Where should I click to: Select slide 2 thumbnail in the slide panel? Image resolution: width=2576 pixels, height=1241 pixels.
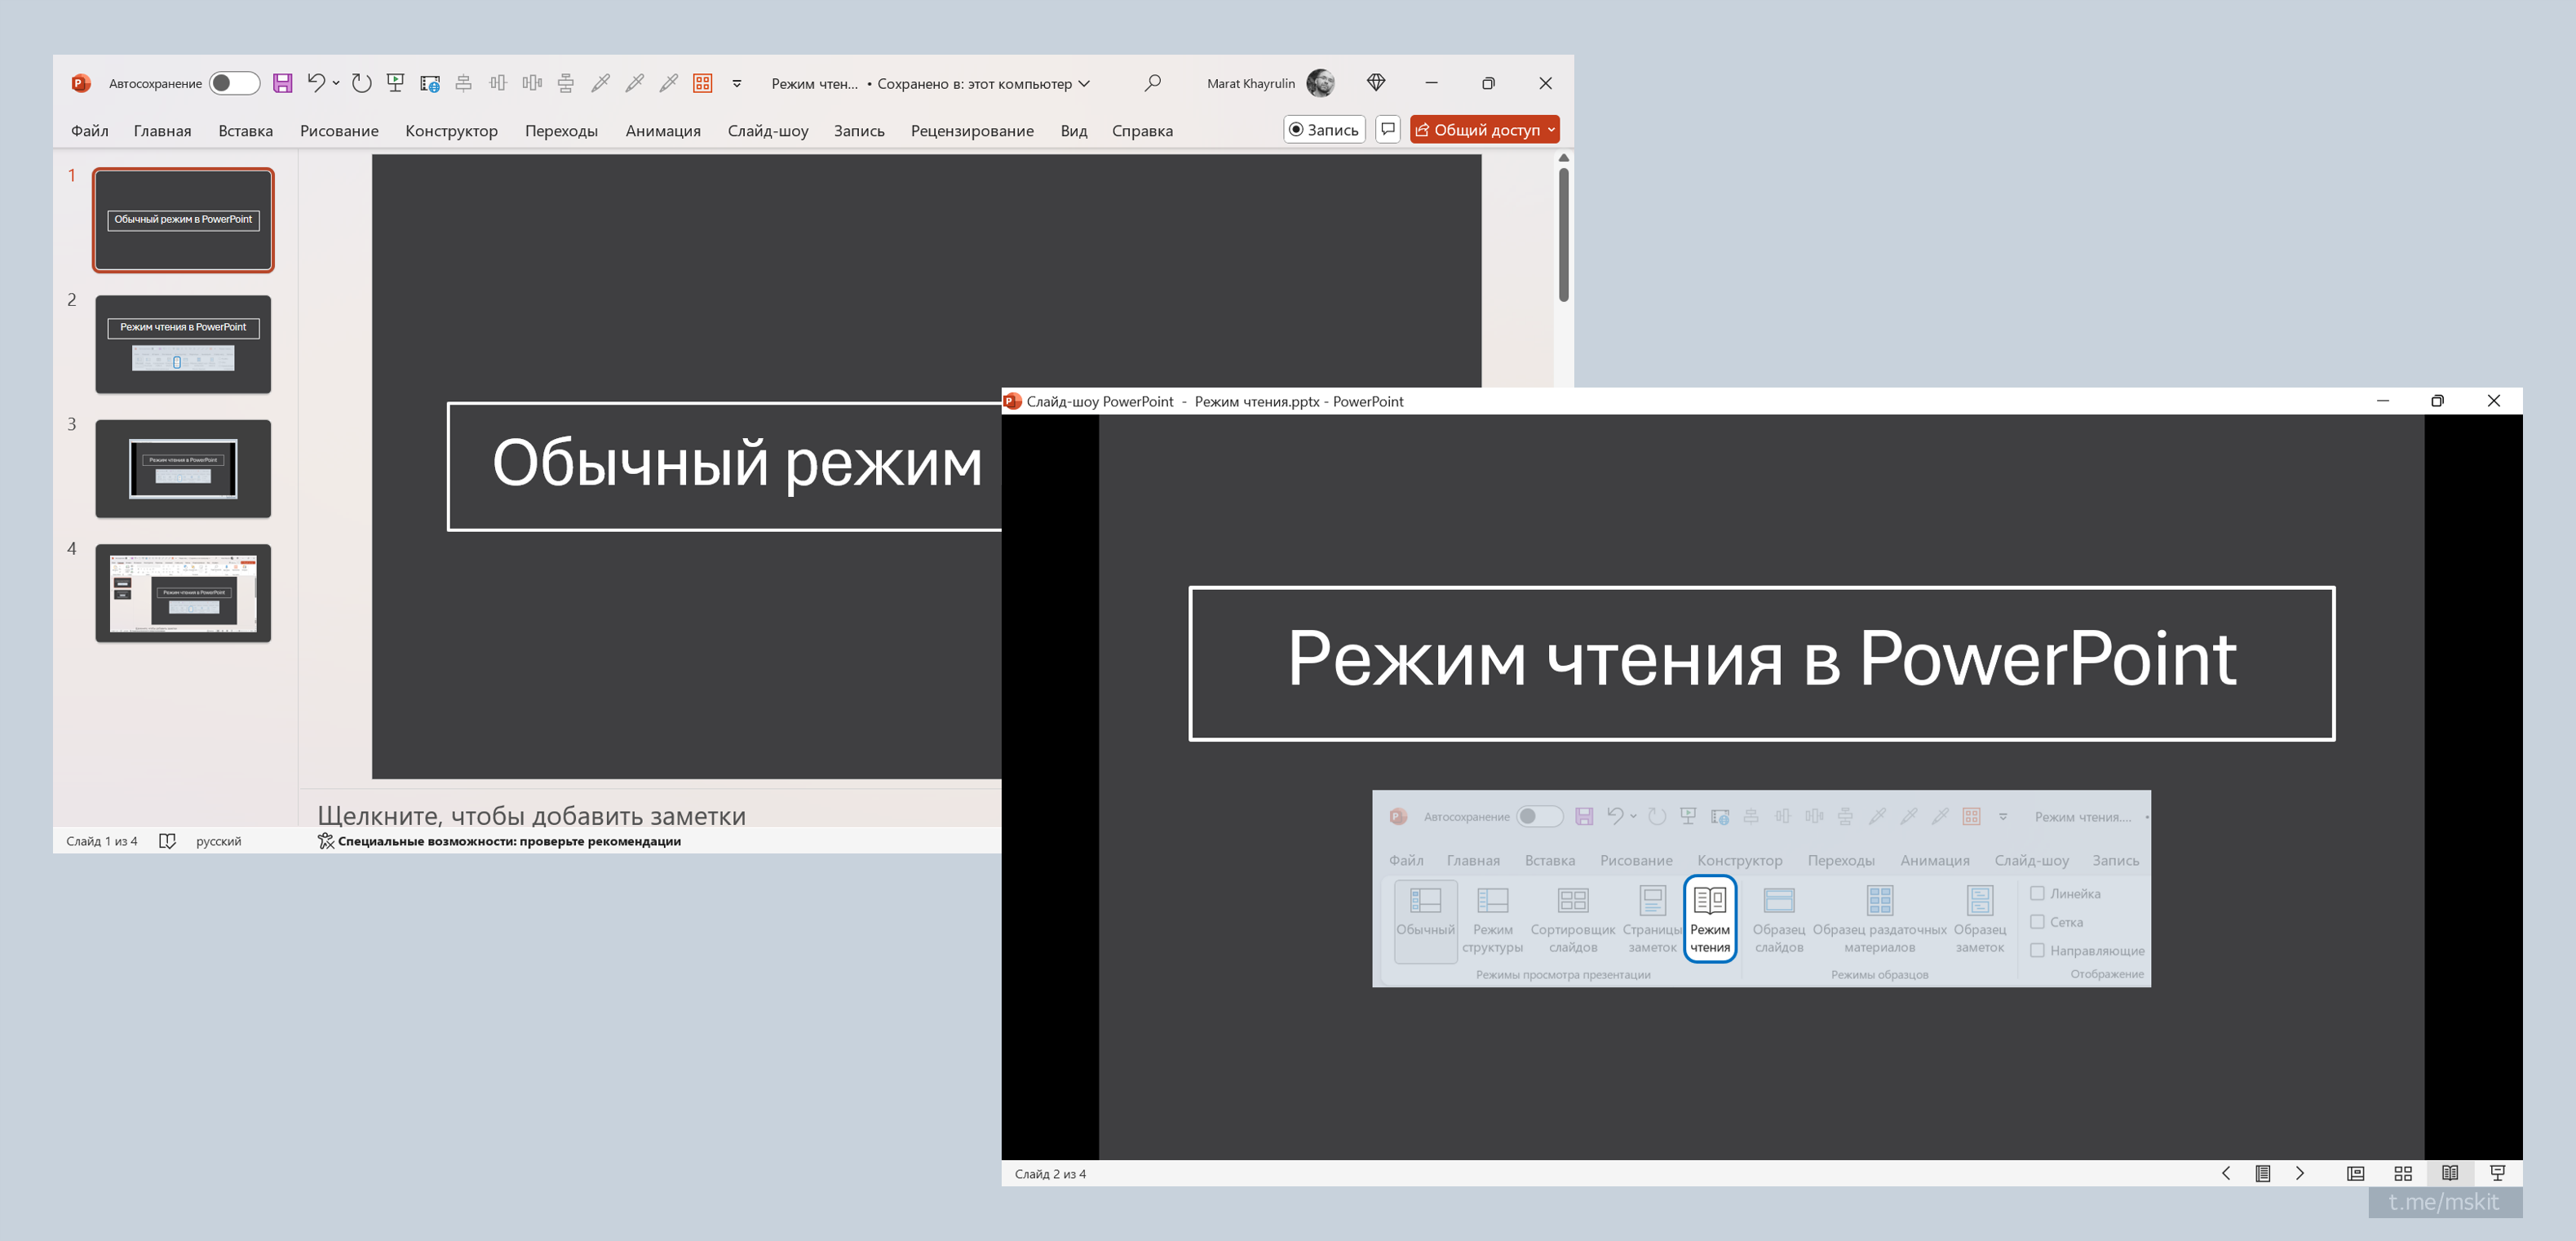pyautogui.click(x=183, y=344)
